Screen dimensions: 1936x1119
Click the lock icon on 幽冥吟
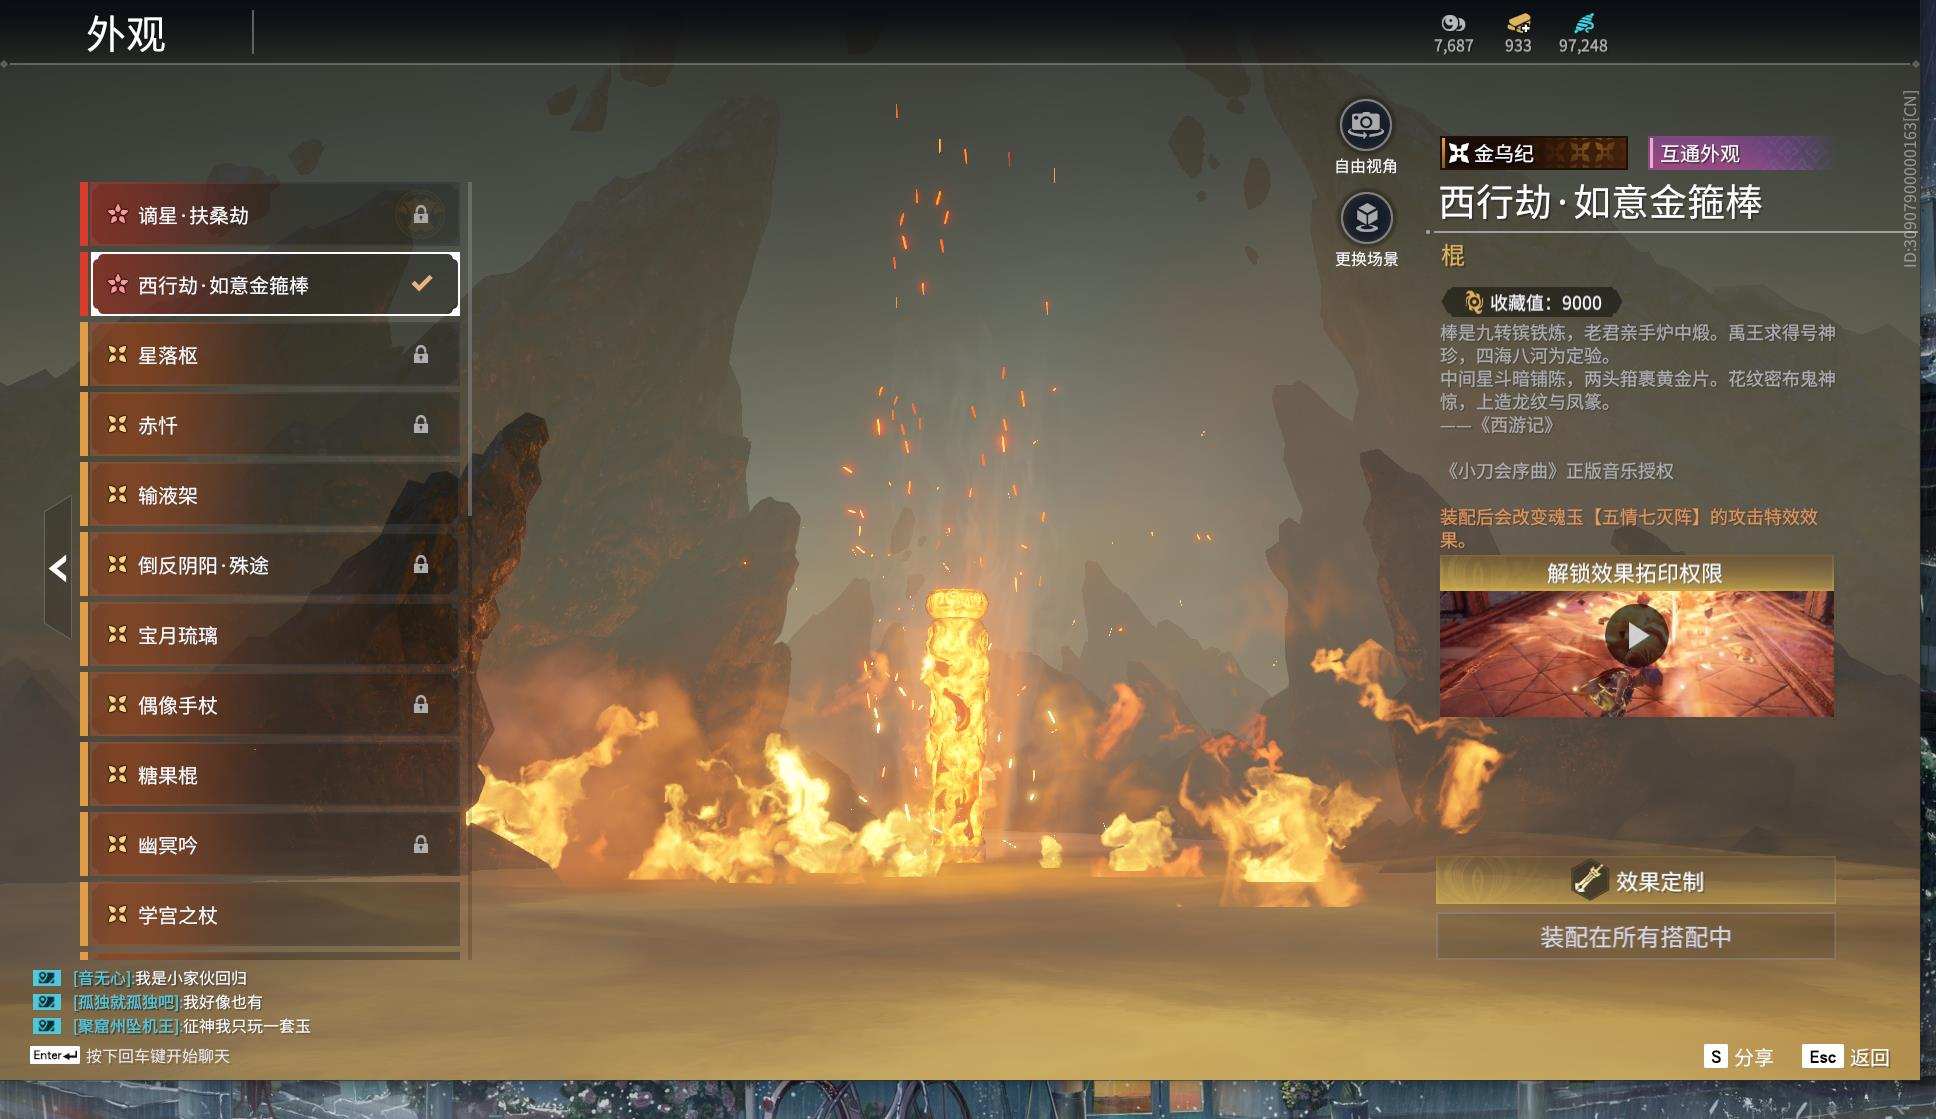pyautogui.click(x=421, y=845)
